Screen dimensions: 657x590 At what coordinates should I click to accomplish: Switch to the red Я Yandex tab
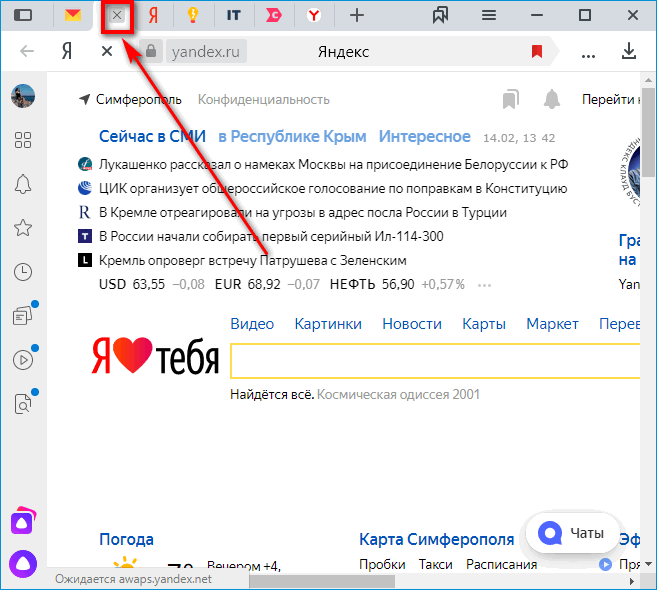(153, 16)
